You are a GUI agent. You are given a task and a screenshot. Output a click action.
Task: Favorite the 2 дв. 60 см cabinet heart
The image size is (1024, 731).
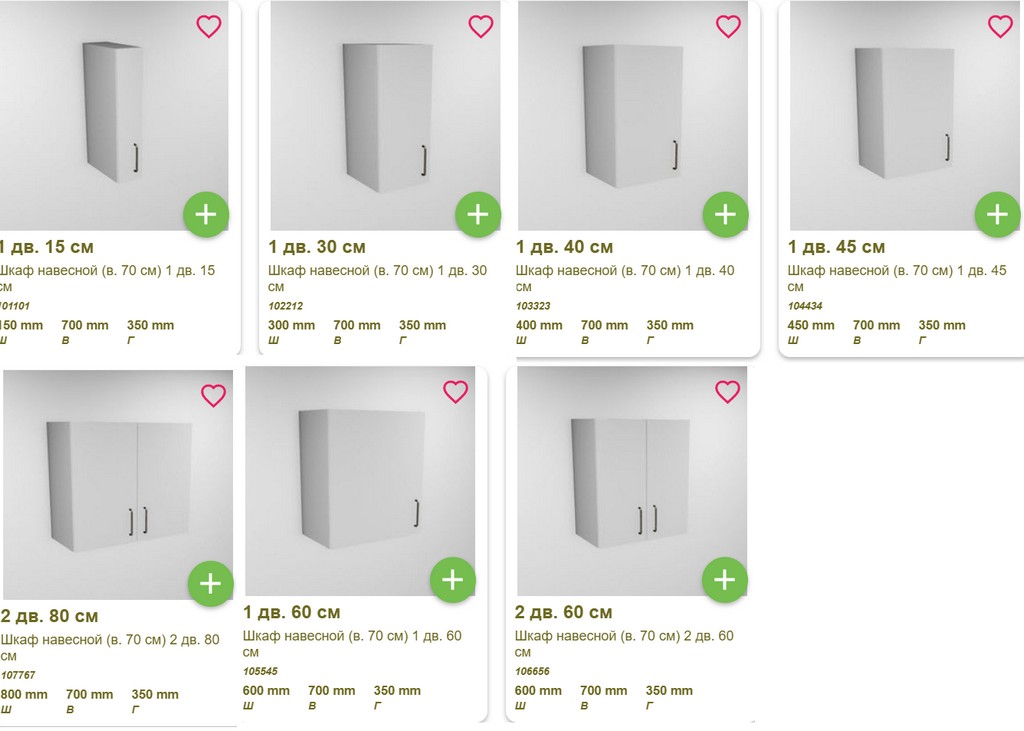(x=727, y=392)
